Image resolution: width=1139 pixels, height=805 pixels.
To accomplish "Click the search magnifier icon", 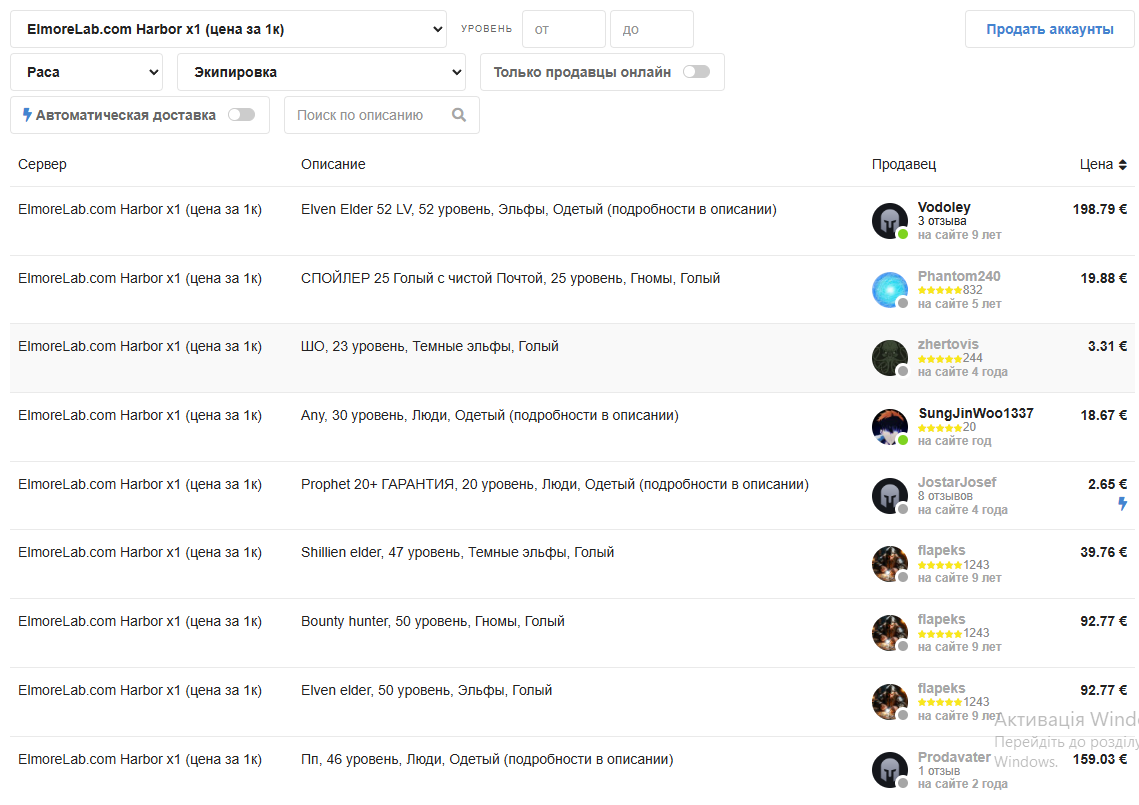I will [x=459, y=115].
